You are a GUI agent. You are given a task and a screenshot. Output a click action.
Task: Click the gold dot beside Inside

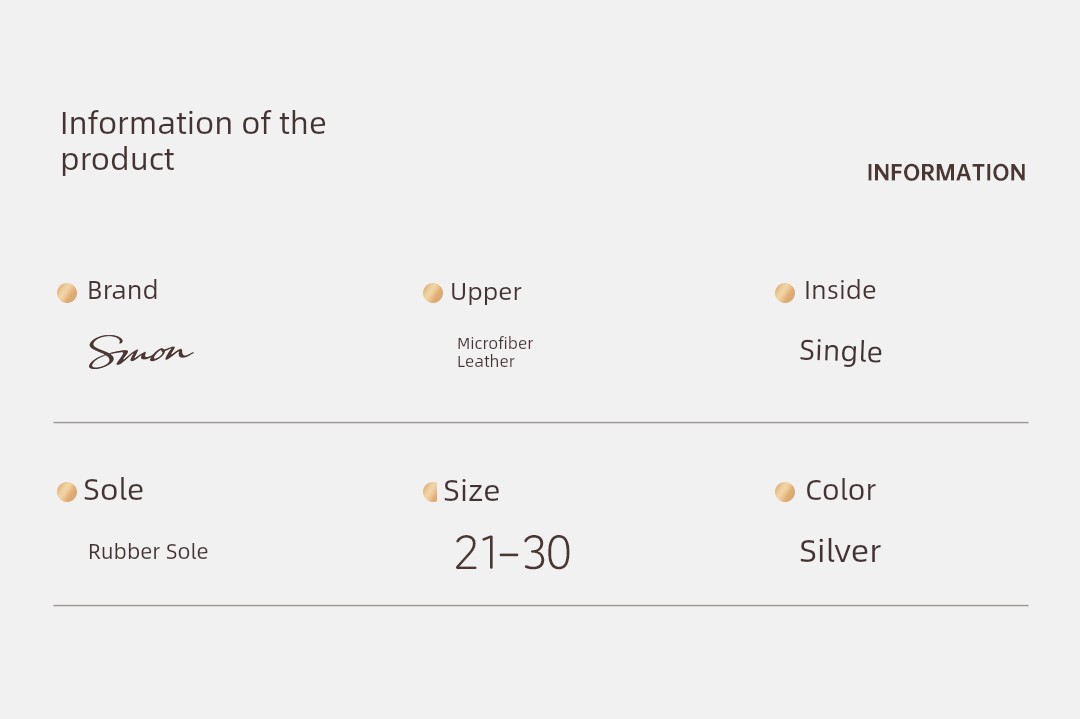[785, 293]
